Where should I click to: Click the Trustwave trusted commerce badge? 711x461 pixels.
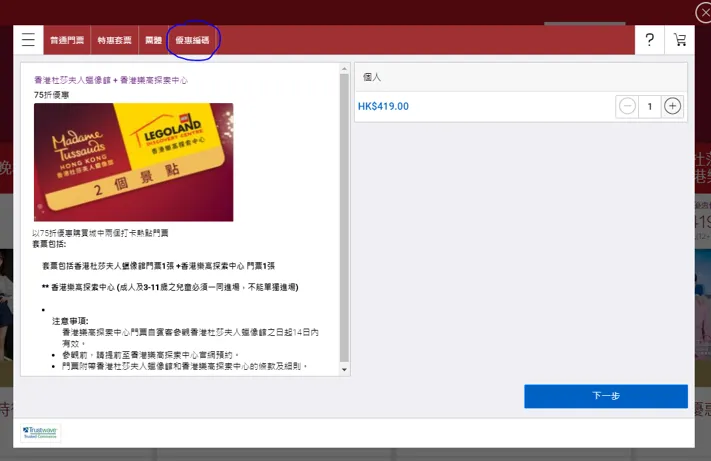click(40, 432)
